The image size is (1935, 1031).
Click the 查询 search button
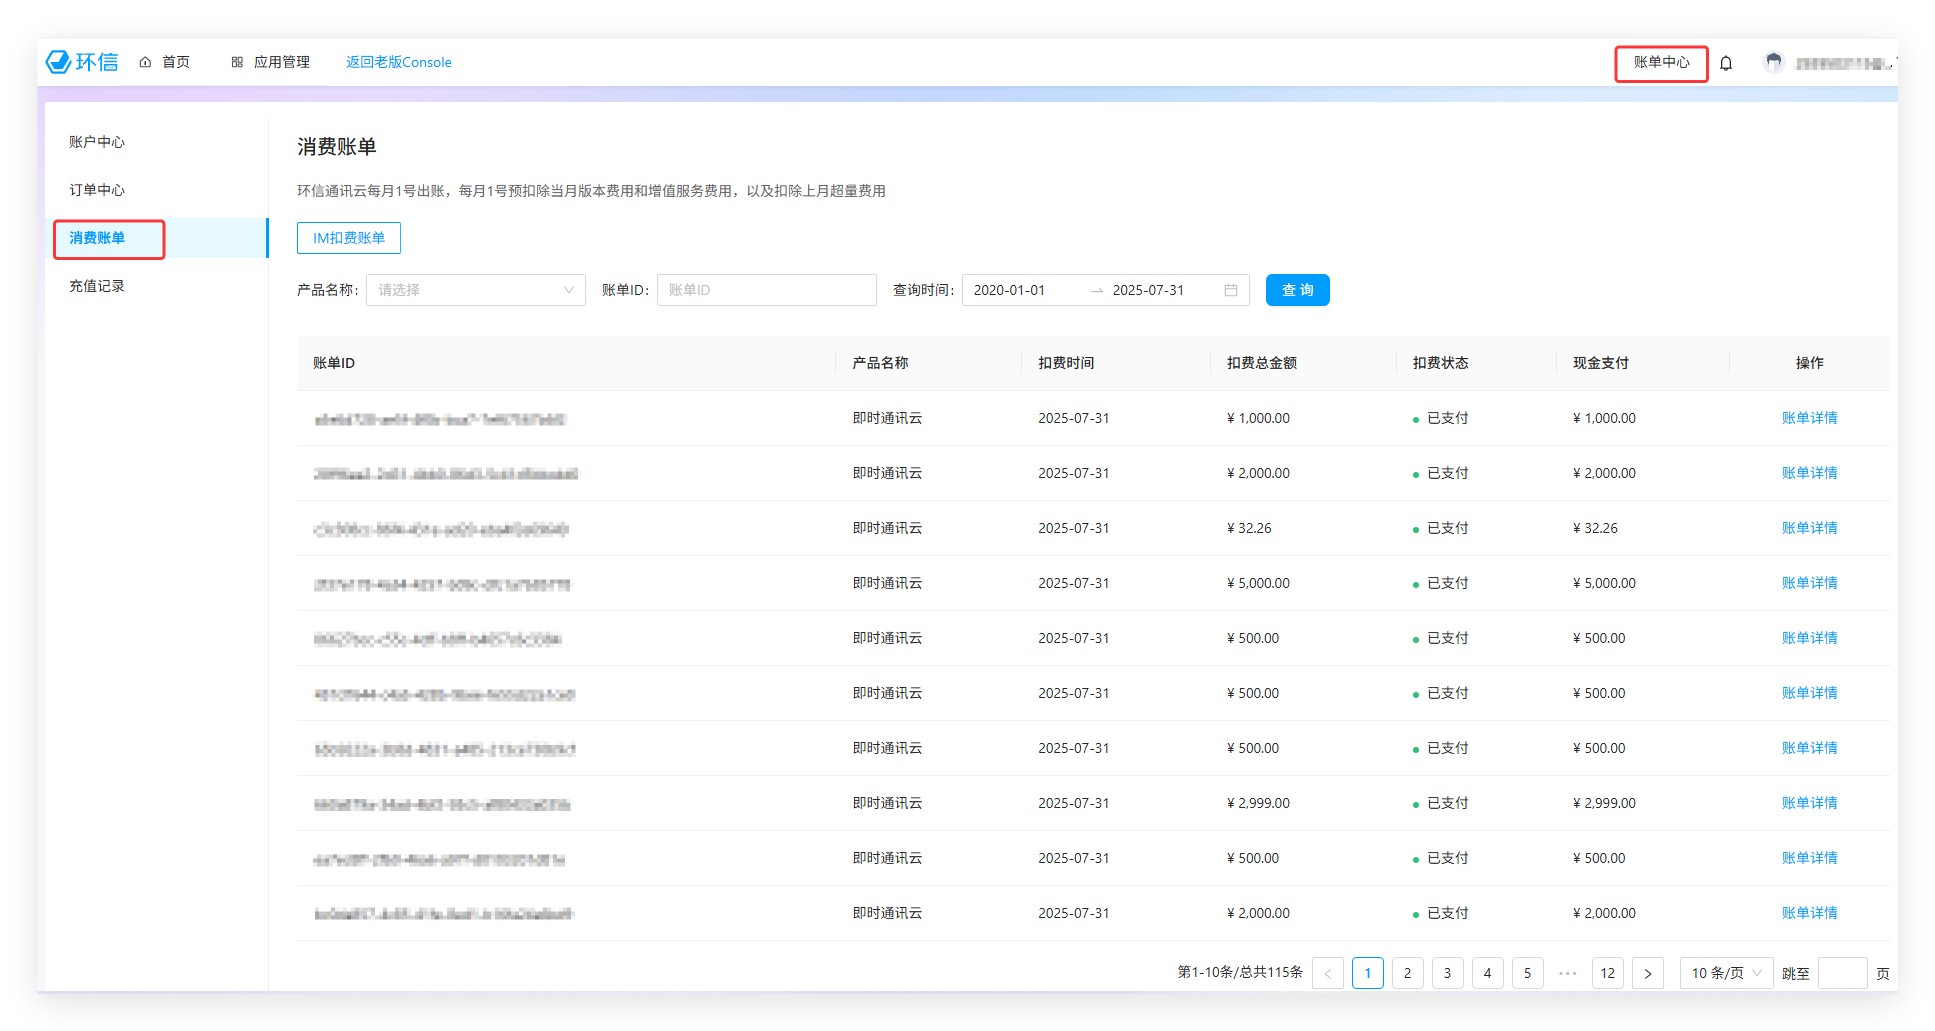[1297, 290]
